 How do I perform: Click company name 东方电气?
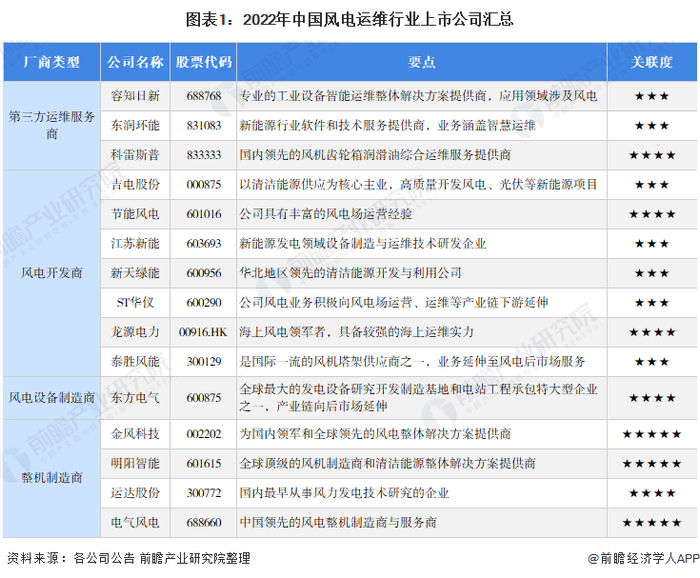tap(135, 398)
